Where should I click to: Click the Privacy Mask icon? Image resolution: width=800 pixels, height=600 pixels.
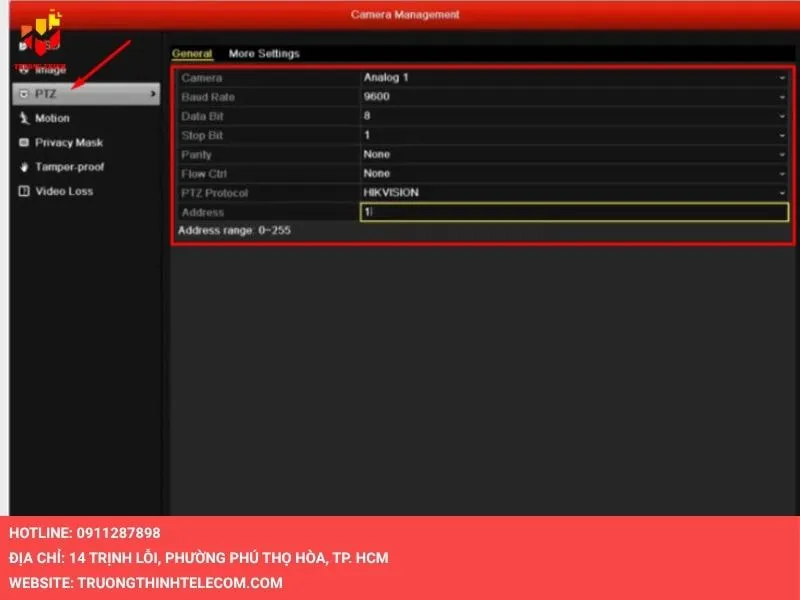click(x=24, y=143)
